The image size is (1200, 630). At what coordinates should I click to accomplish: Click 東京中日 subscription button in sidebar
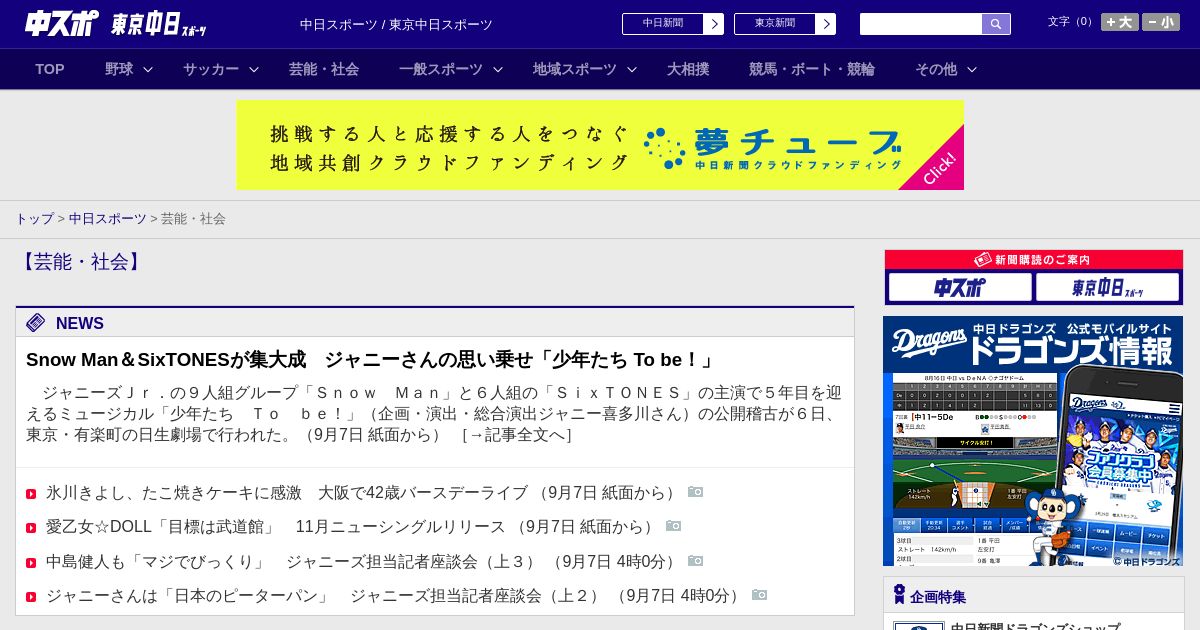1108,288
